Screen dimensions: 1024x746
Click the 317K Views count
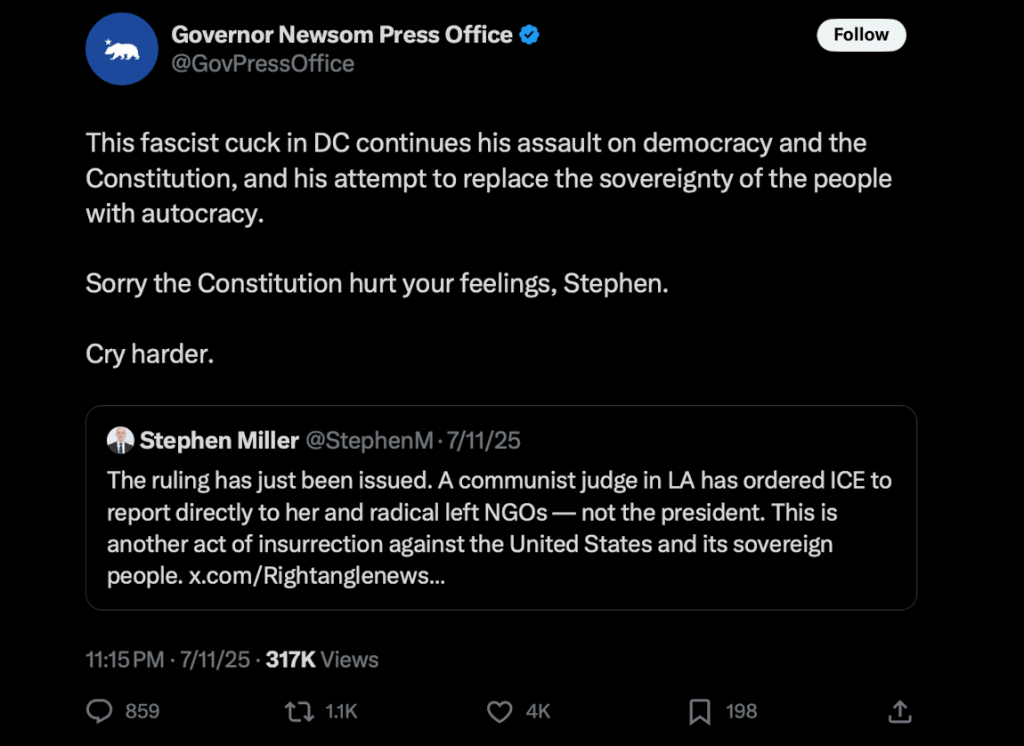tap(322, 660)
